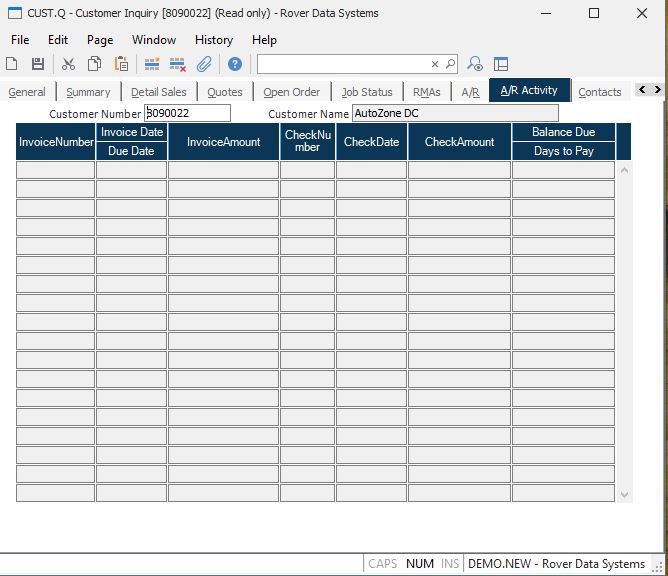
Task: Clear the toolbar search box with X
Action: tap(435, 64)
